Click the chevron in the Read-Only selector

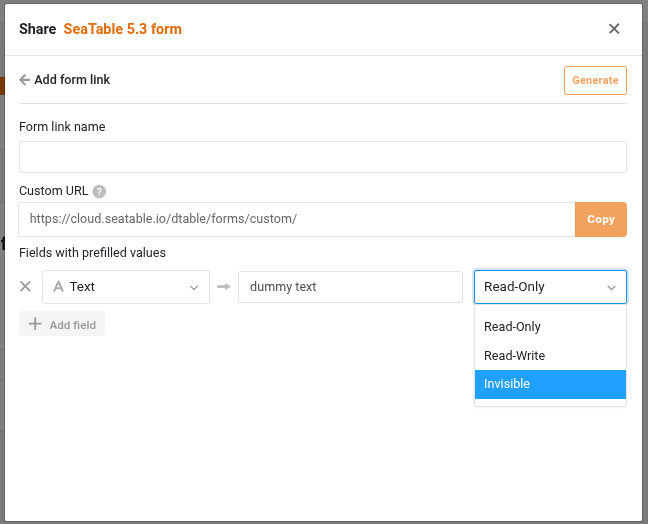pyautogui.click(x=611, y=288)
